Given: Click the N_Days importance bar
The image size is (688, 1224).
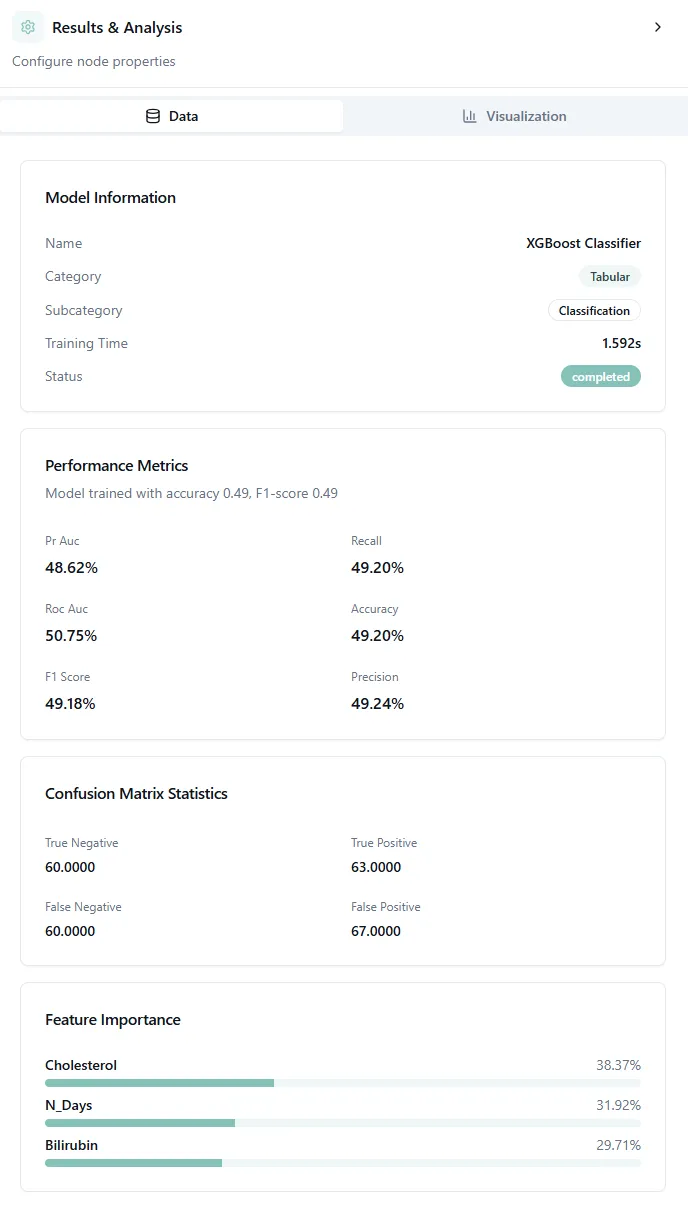Looking at the screenshot, I should coord(342,1123).
